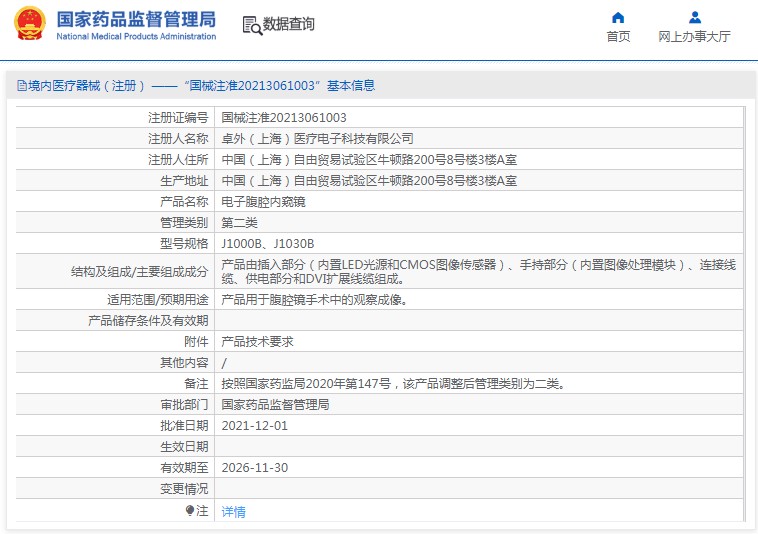The image size is (758, 534).
Task: Select the 生产地址 address value
Action: click(x=369, y=181)
